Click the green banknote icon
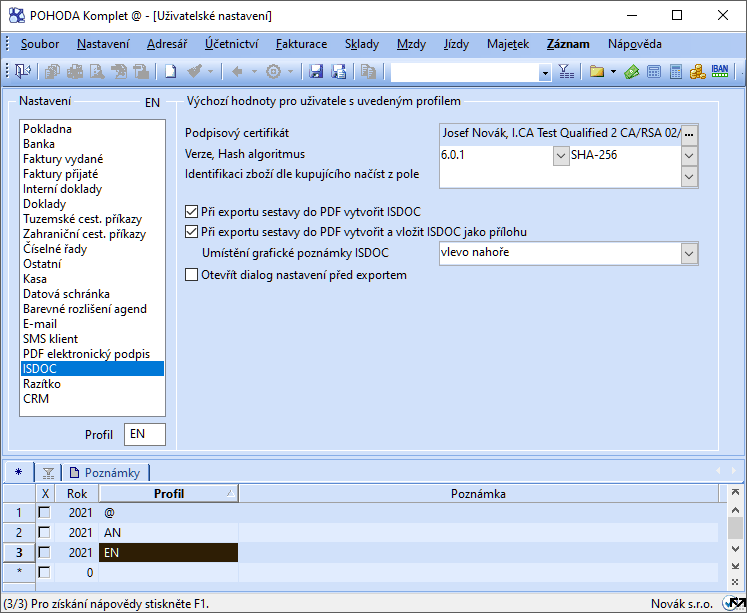The image size is (747, 613). click(x=632, y=71)
